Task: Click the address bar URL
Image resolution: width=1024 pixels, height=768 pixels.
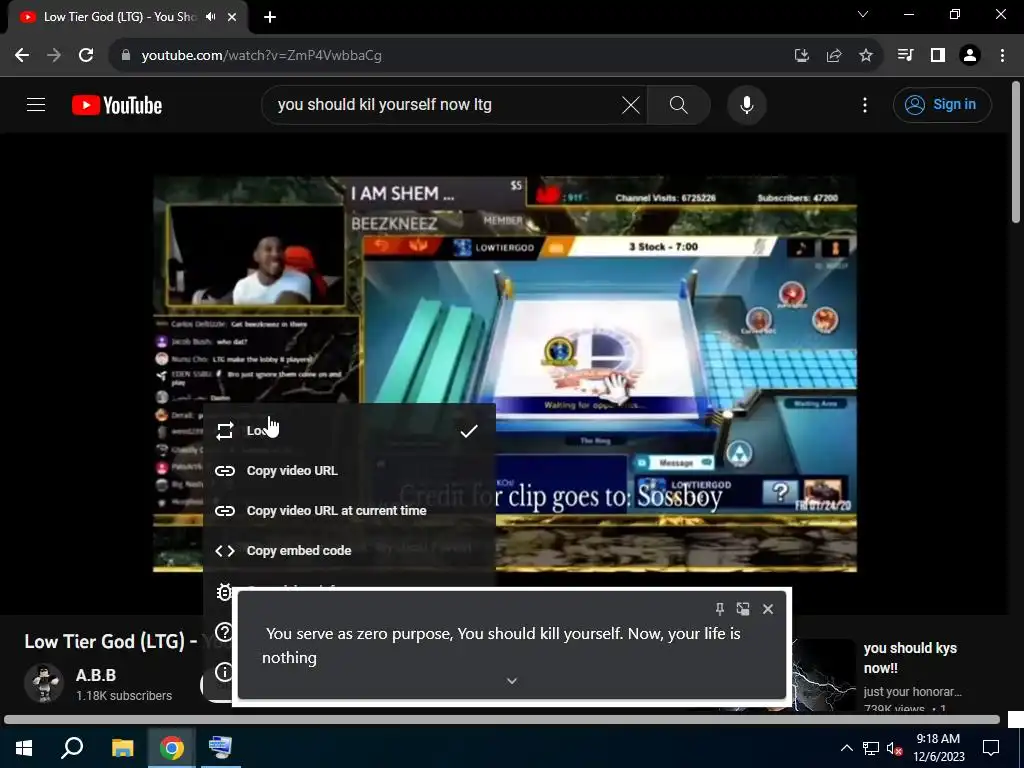Action: (261, 56)
